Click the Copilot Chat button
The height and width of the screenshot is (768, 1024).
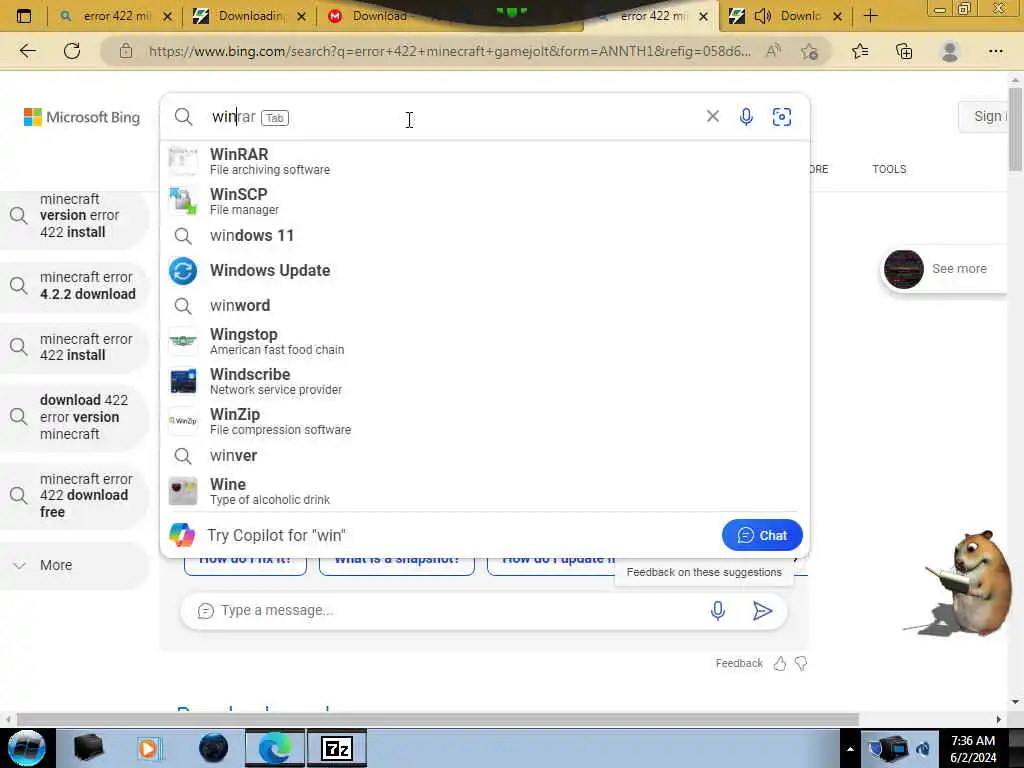[762, 535]
